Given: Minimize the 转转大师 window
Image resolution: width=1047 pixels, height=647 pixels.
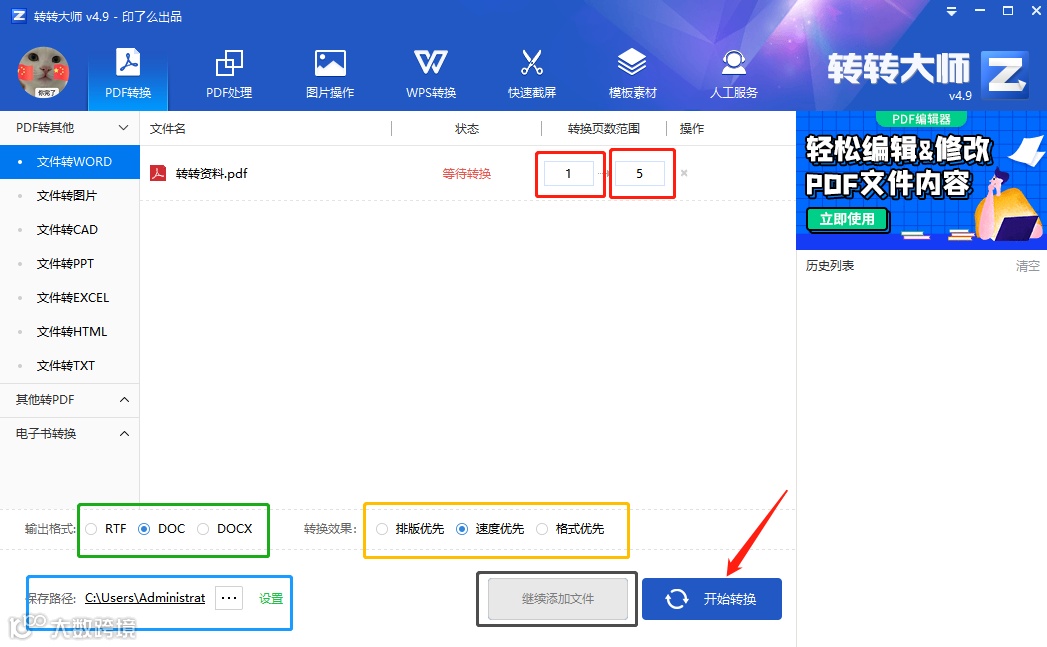Looking at the screenshot, I should 980,11.
